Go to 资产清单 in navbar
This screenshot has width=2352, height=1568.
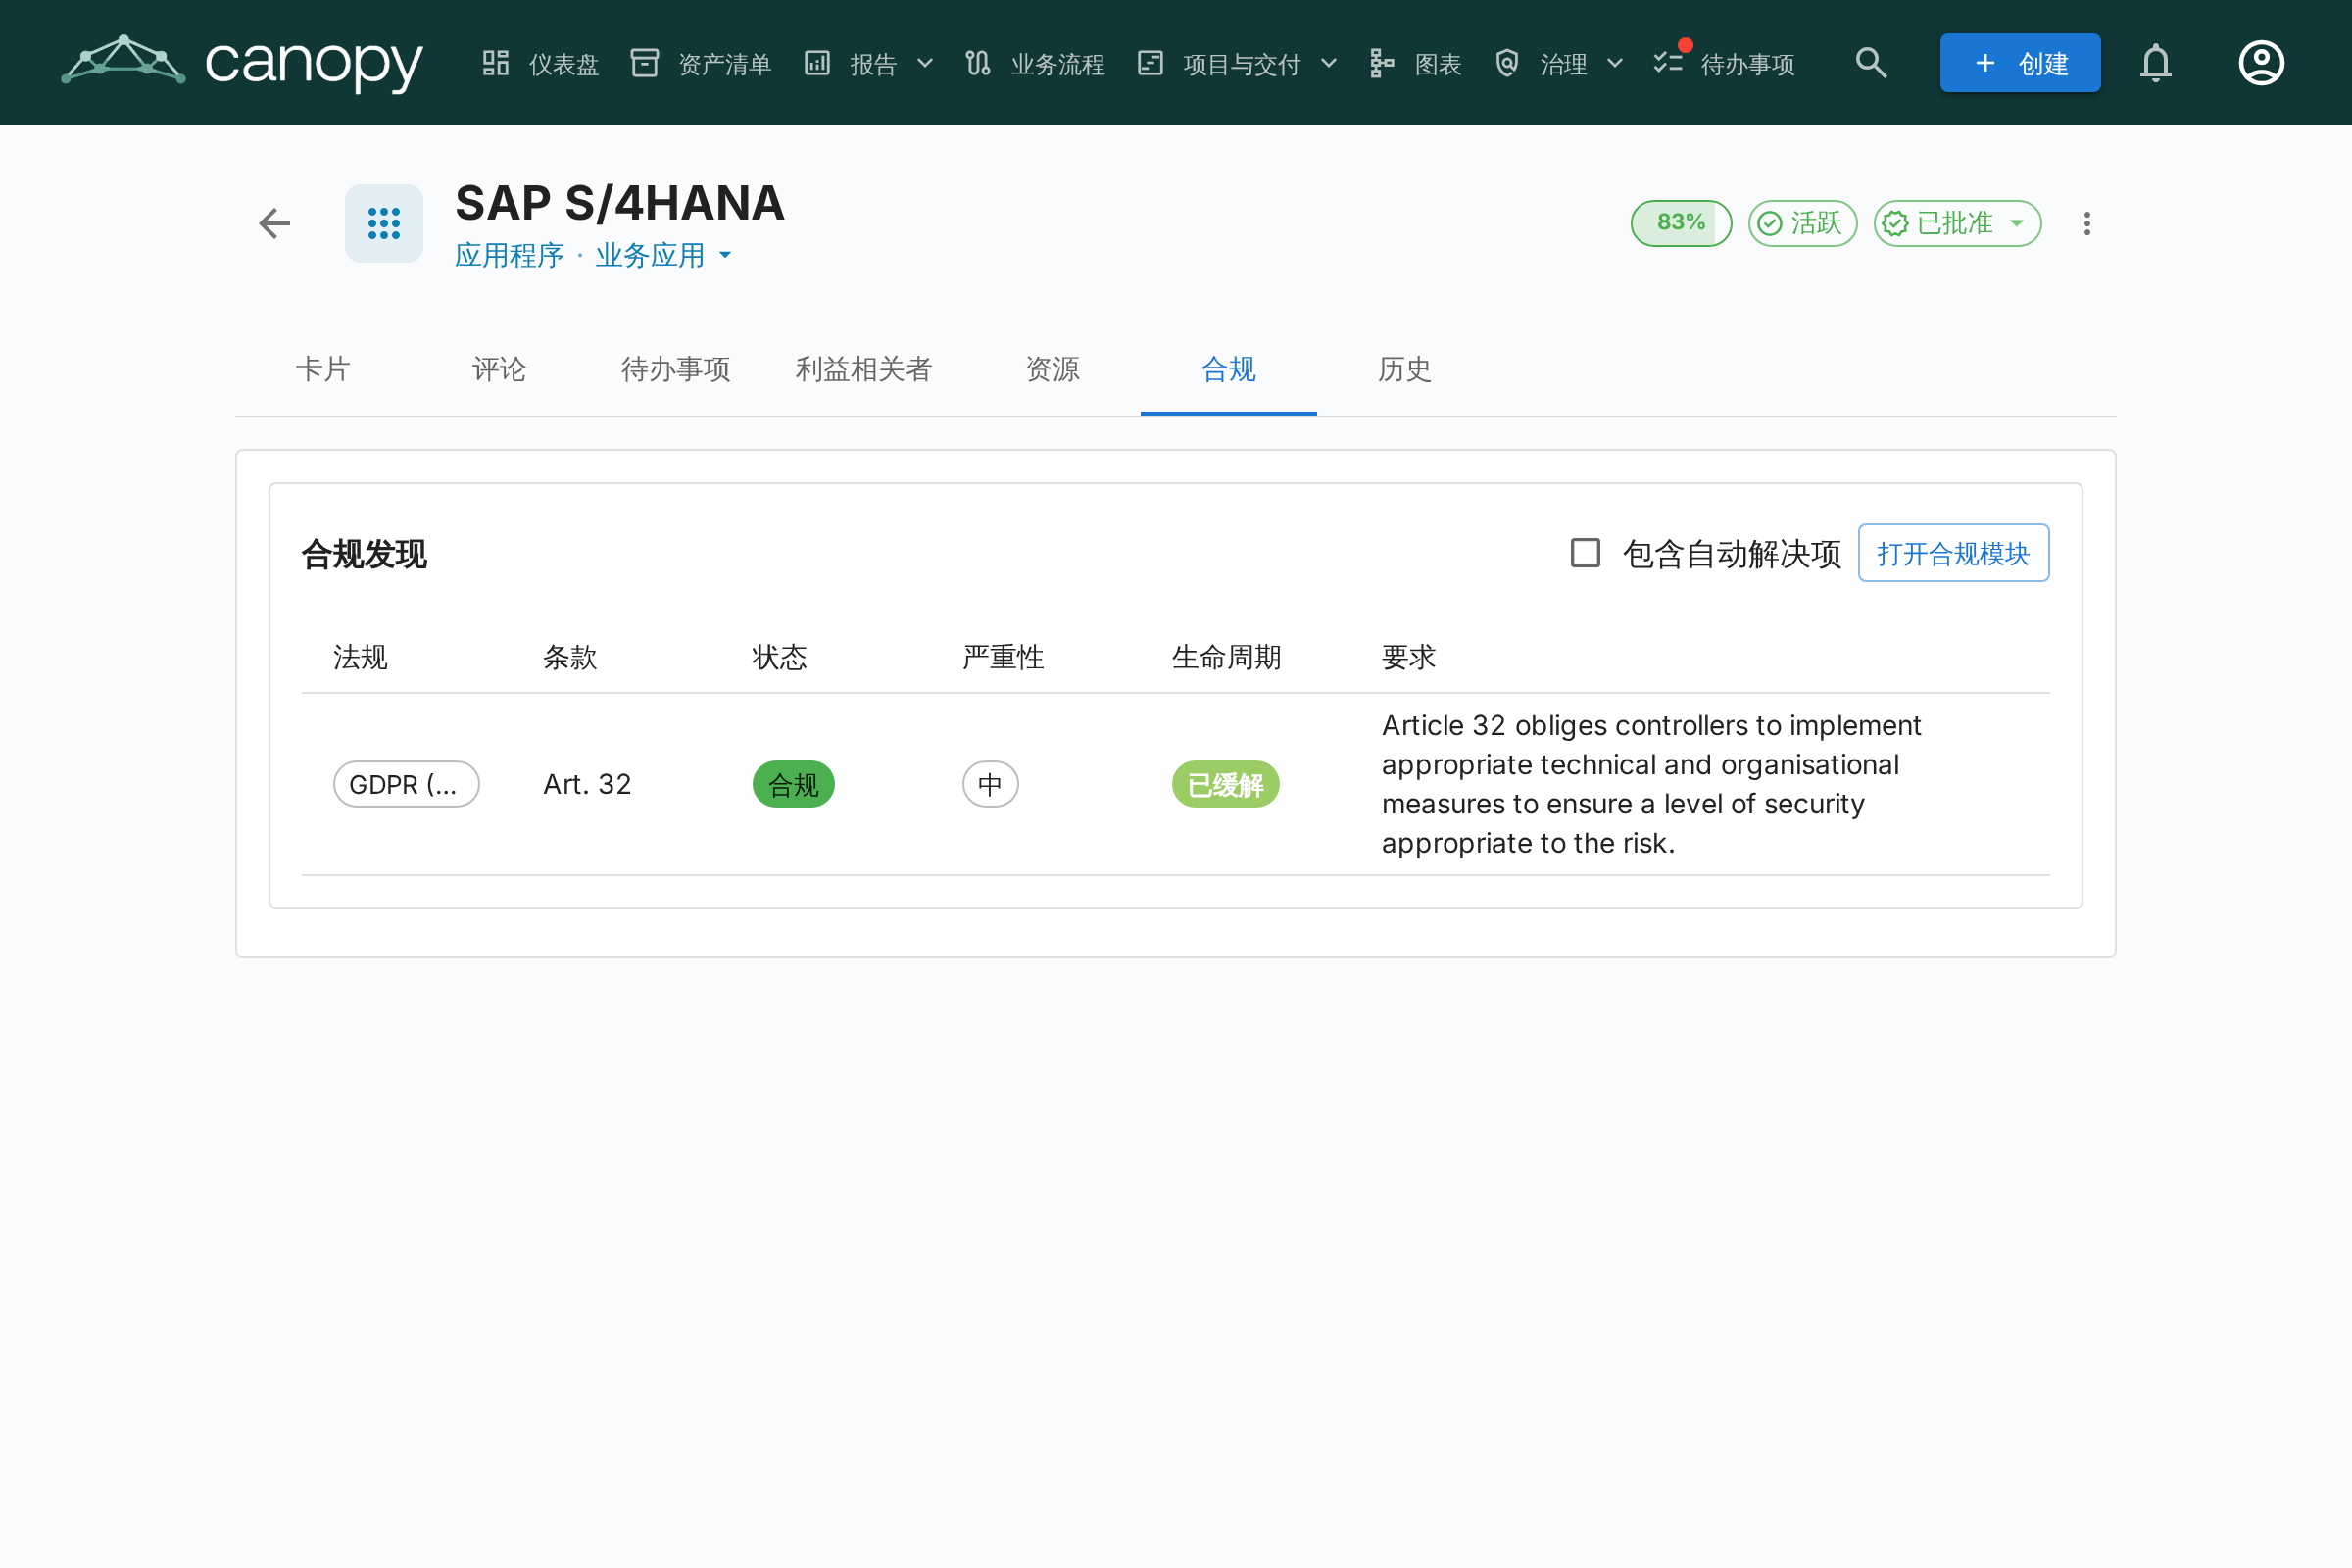click(701, 63)
